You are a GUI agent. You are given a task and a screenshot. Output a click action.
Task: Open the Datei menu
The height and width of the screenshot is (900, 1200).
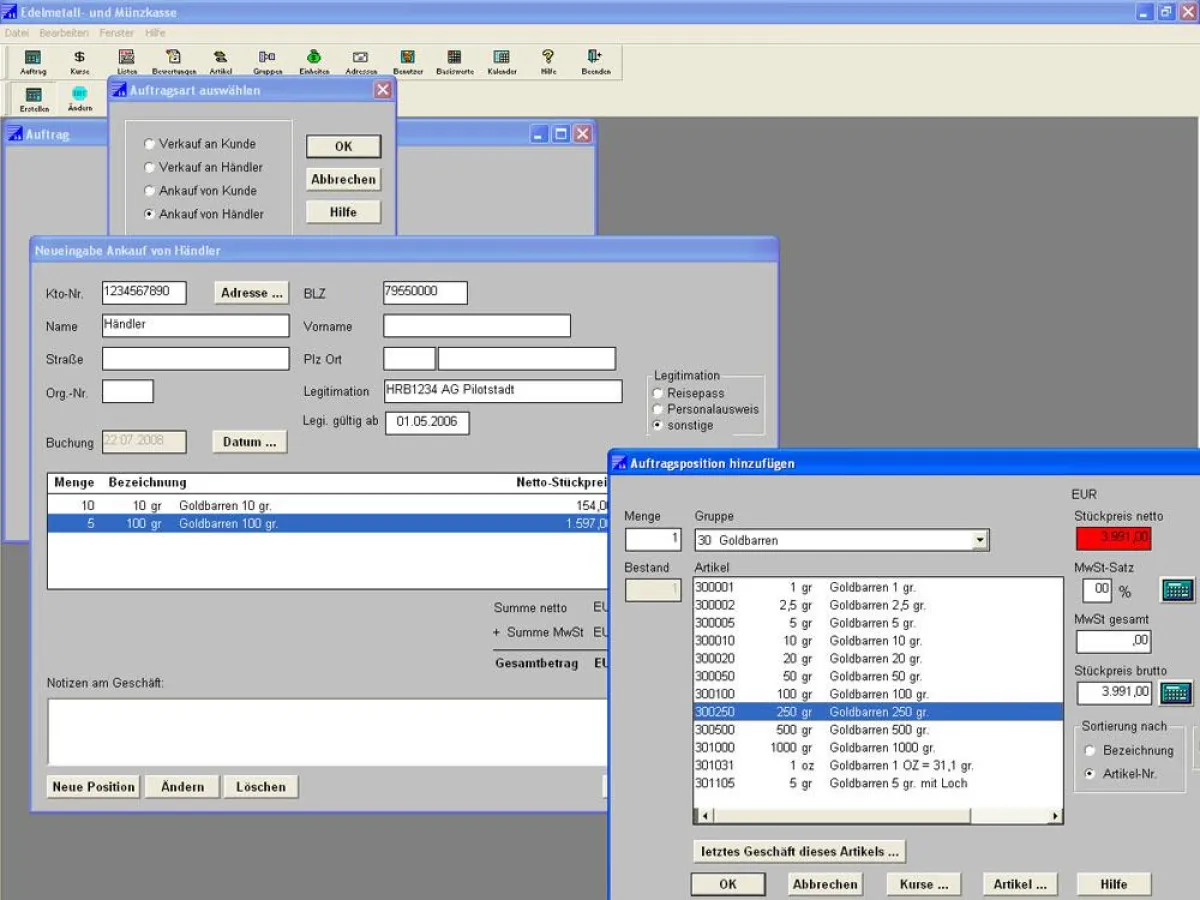(x=17, y=33)
